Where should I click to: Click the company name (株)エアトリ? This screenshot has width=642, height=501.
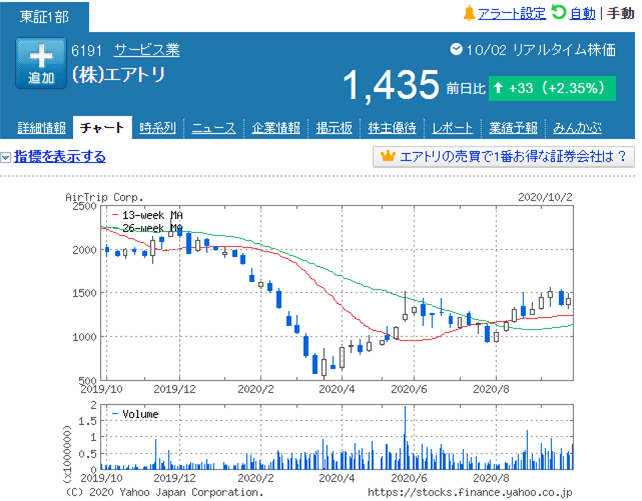(118, 75)
